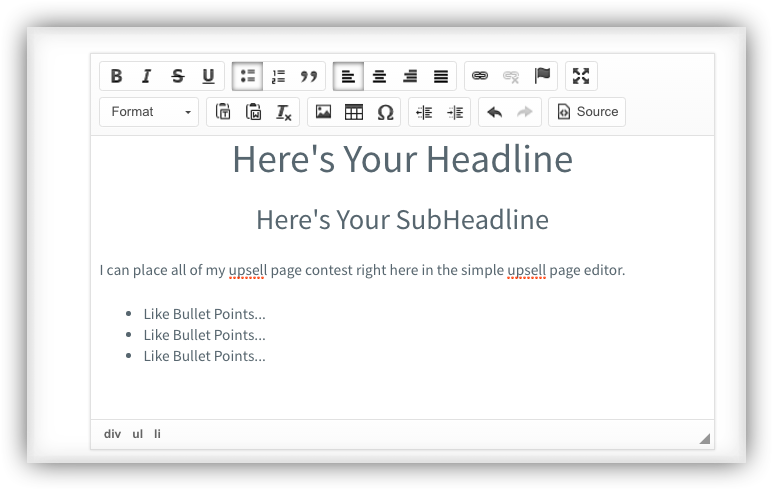773x490 pixels.
Task: Toggle italic formatting
Action: coord(146,76)
